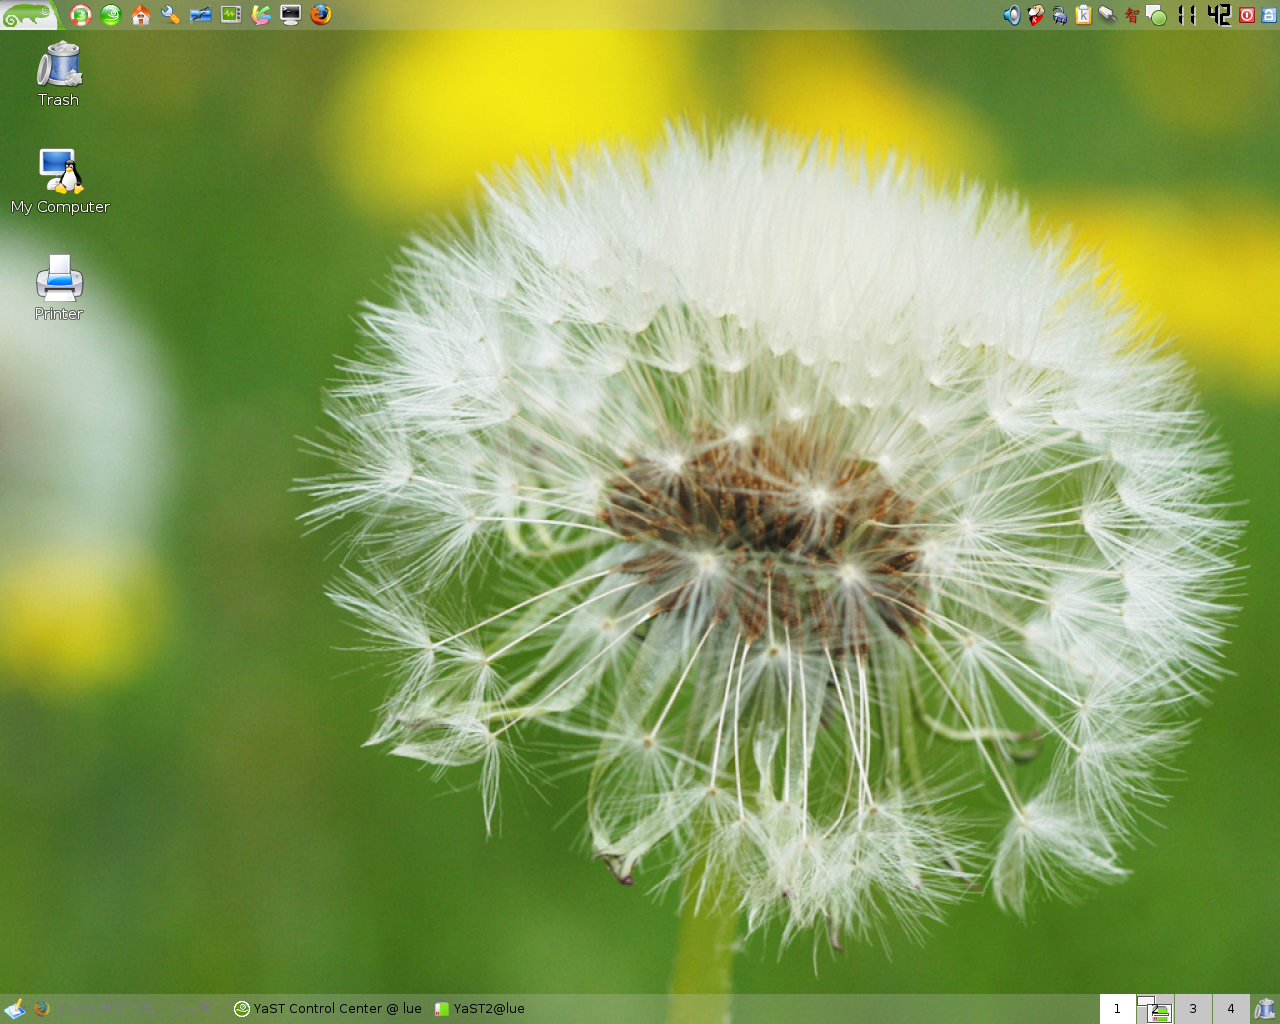Image resolution: width=1280 pixels, height=1024 pixels.
Task: Switch to virtual desktop 3
Action: coord(1193,1009)
